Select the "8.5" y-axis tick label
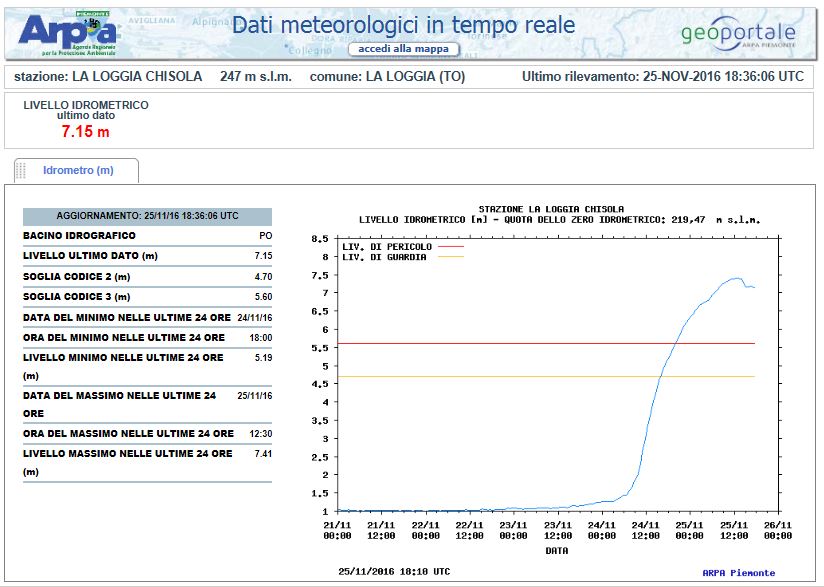The image size is (824, 587). 320,239
